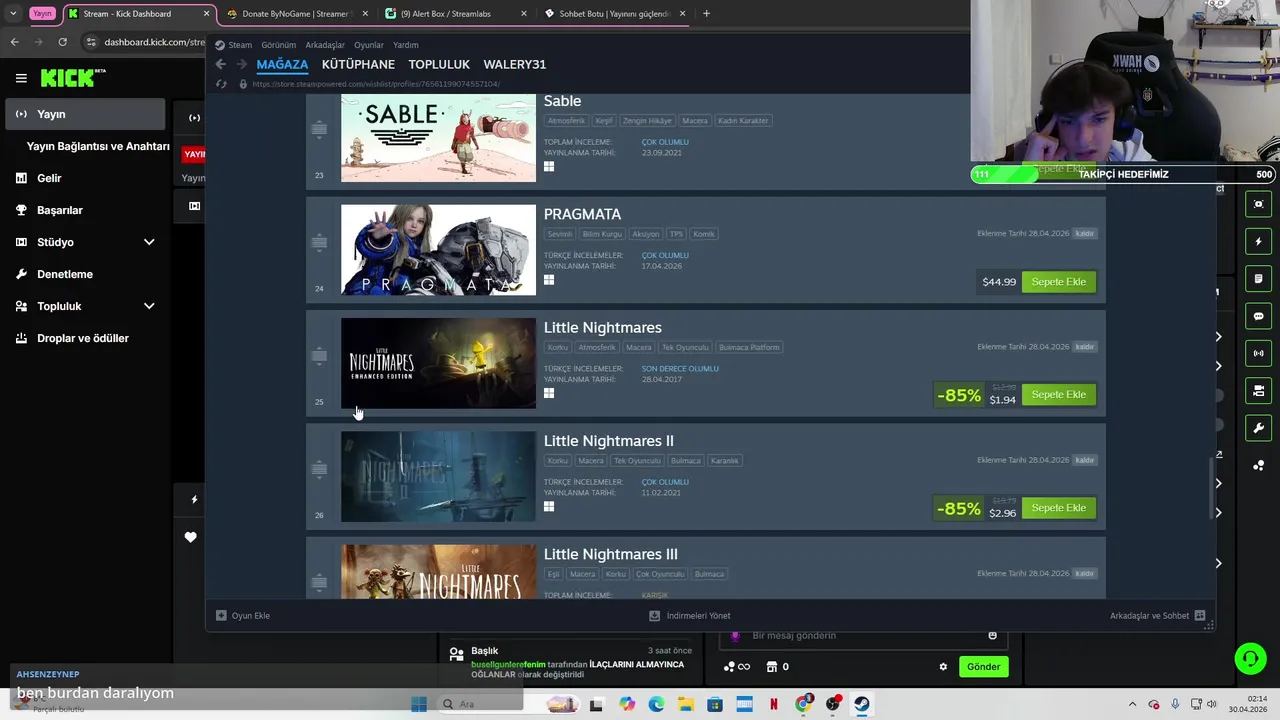Screen dimensions: 1280x720
Task: Click wrench icon in Kick right toolbar
Action: click(x=1258, y=428)
